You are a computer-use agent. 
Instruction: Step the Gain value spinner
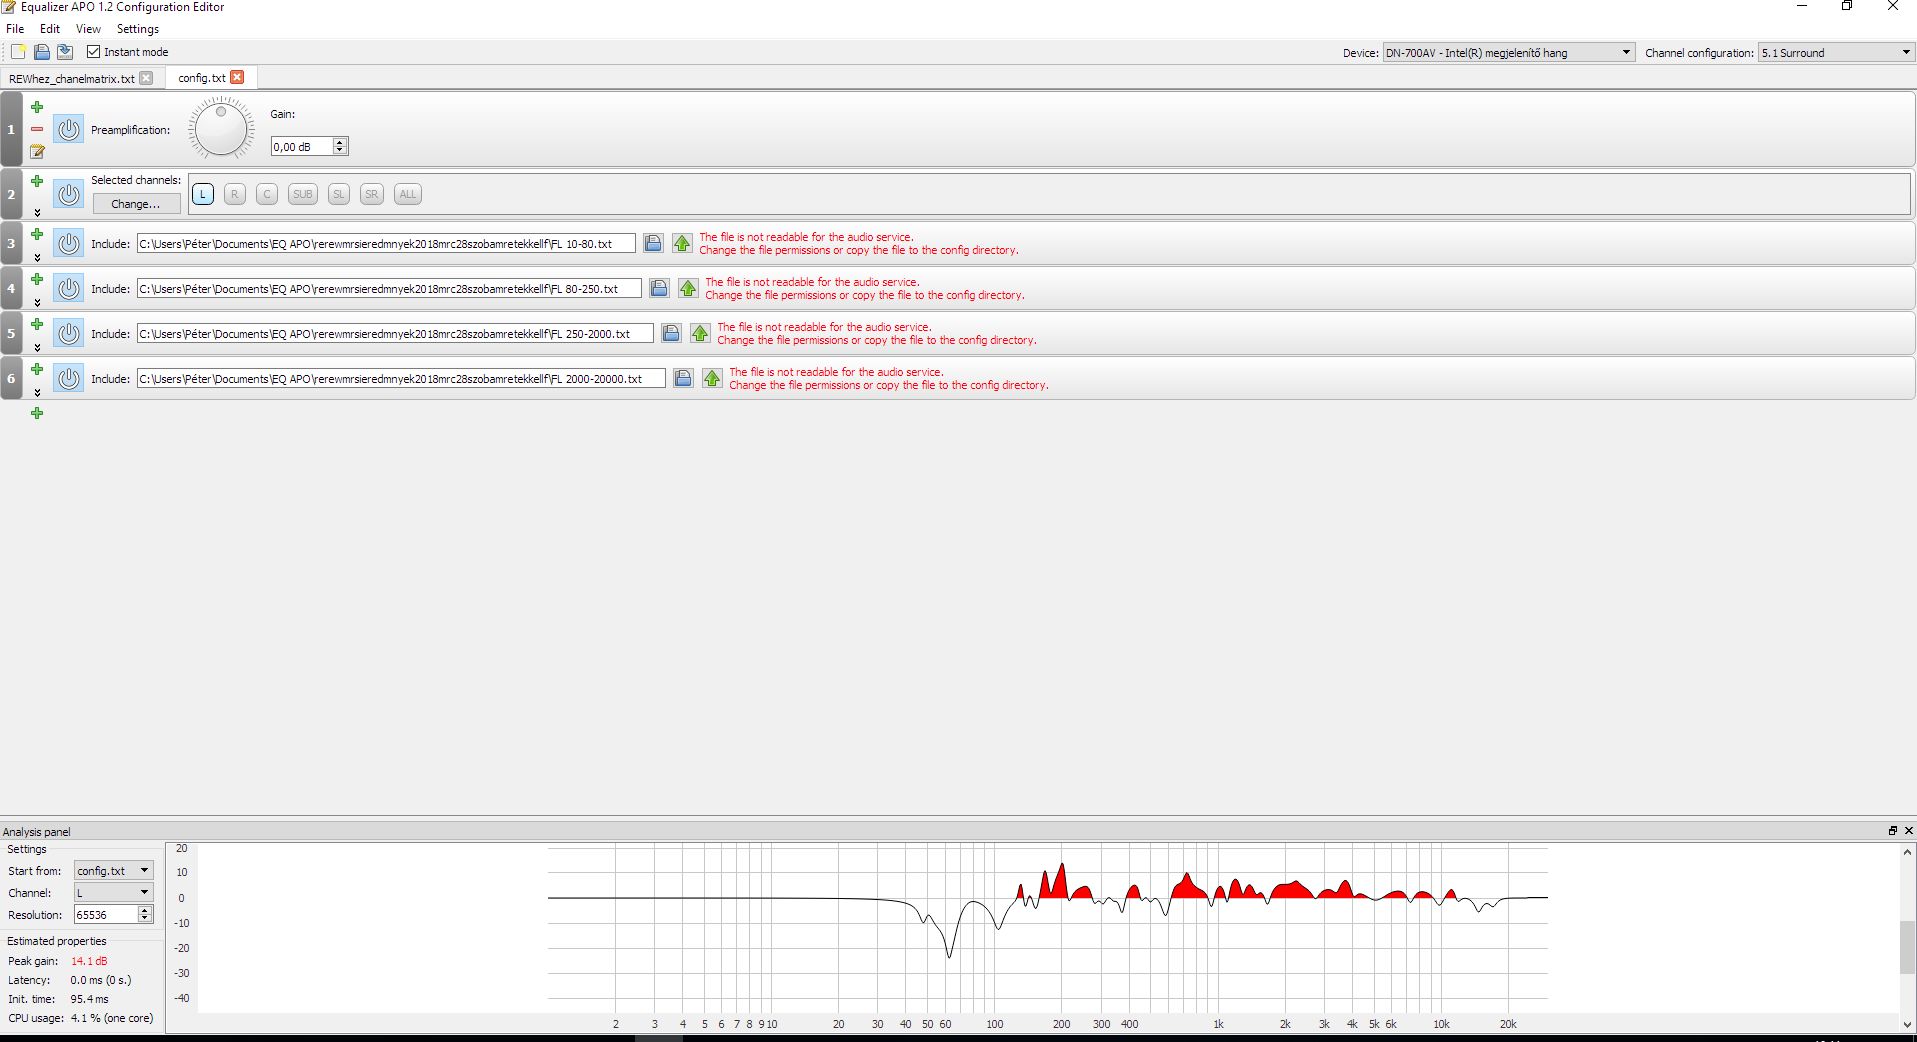(x=340, y=146)
